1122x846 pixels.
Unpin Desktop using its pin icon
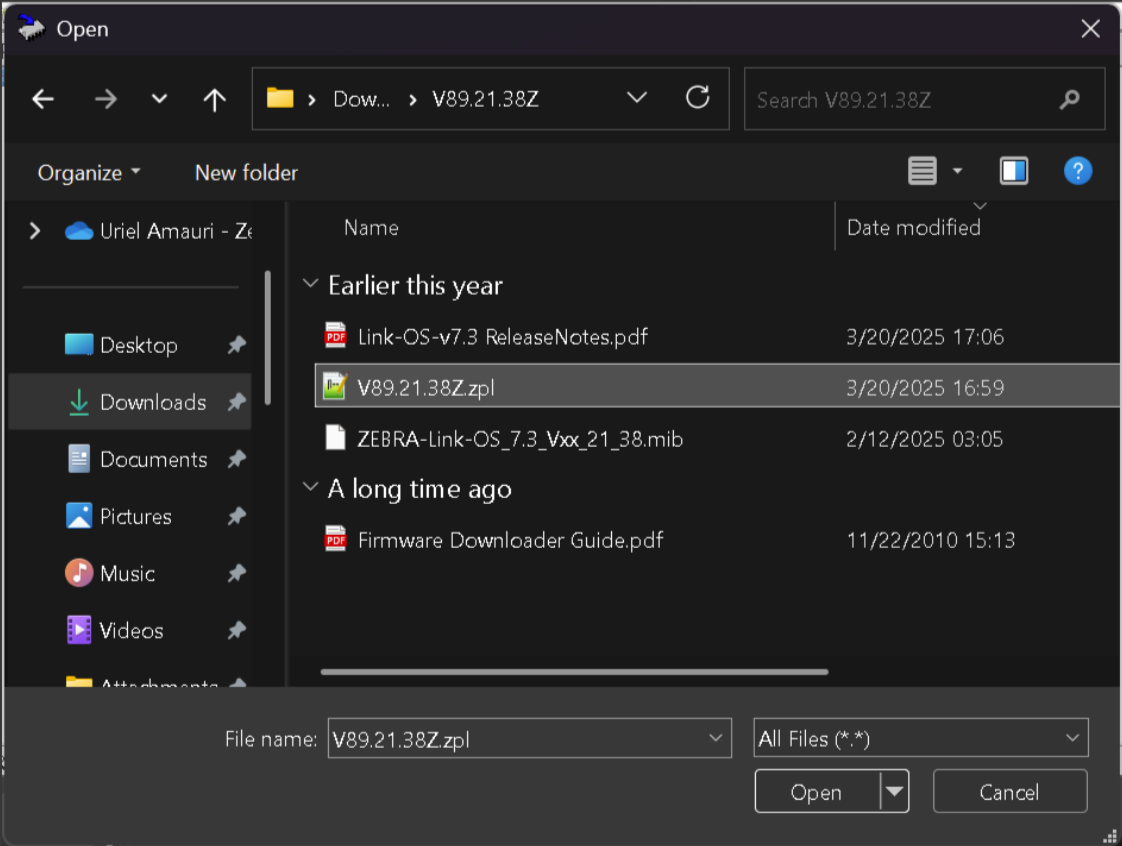click(237, 345)
